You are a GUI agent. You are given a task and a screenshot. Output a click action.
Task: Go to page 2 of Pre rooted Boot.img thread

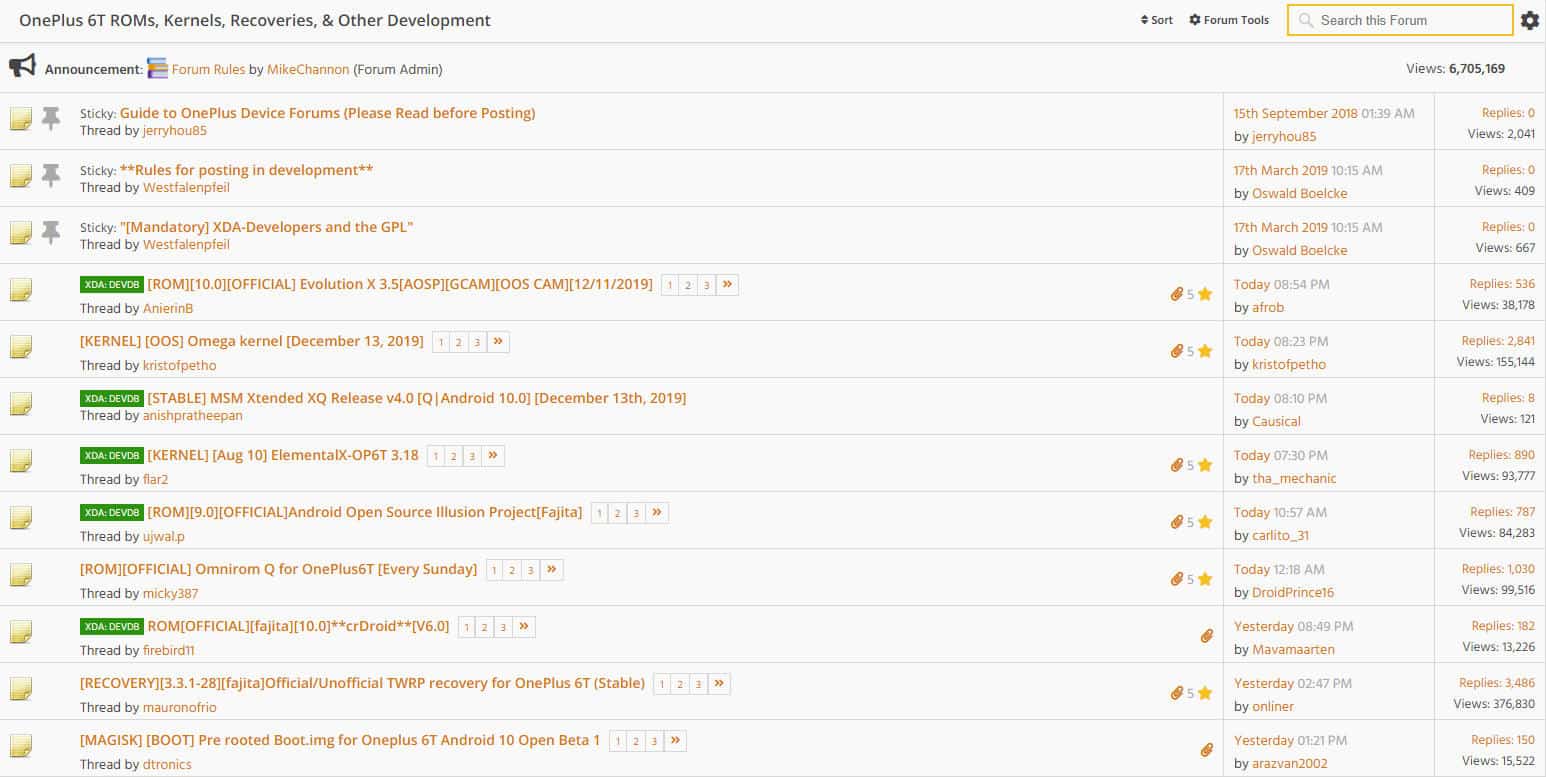tap(636, 742)
